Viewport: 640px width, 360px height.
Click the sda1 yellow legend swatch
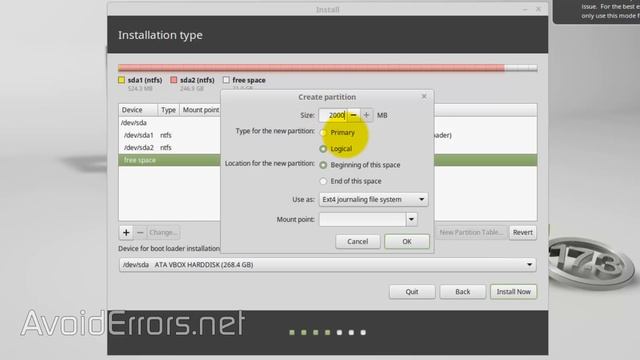coord(121,80)
